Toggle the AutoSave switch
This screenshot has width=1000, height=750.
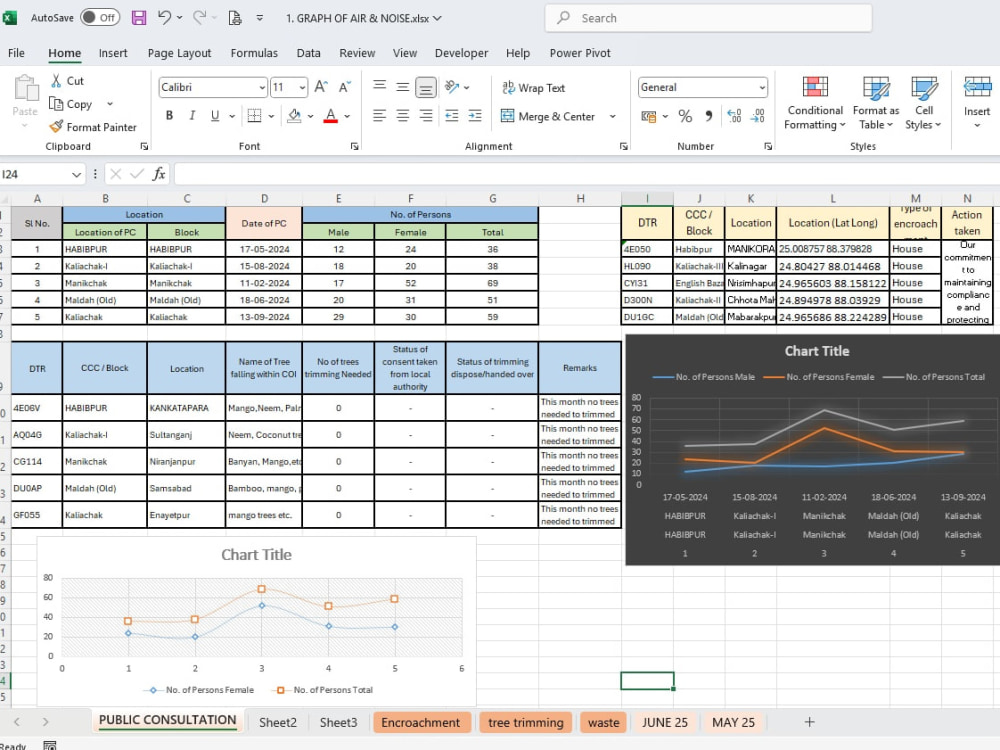[x=99, y=18]
